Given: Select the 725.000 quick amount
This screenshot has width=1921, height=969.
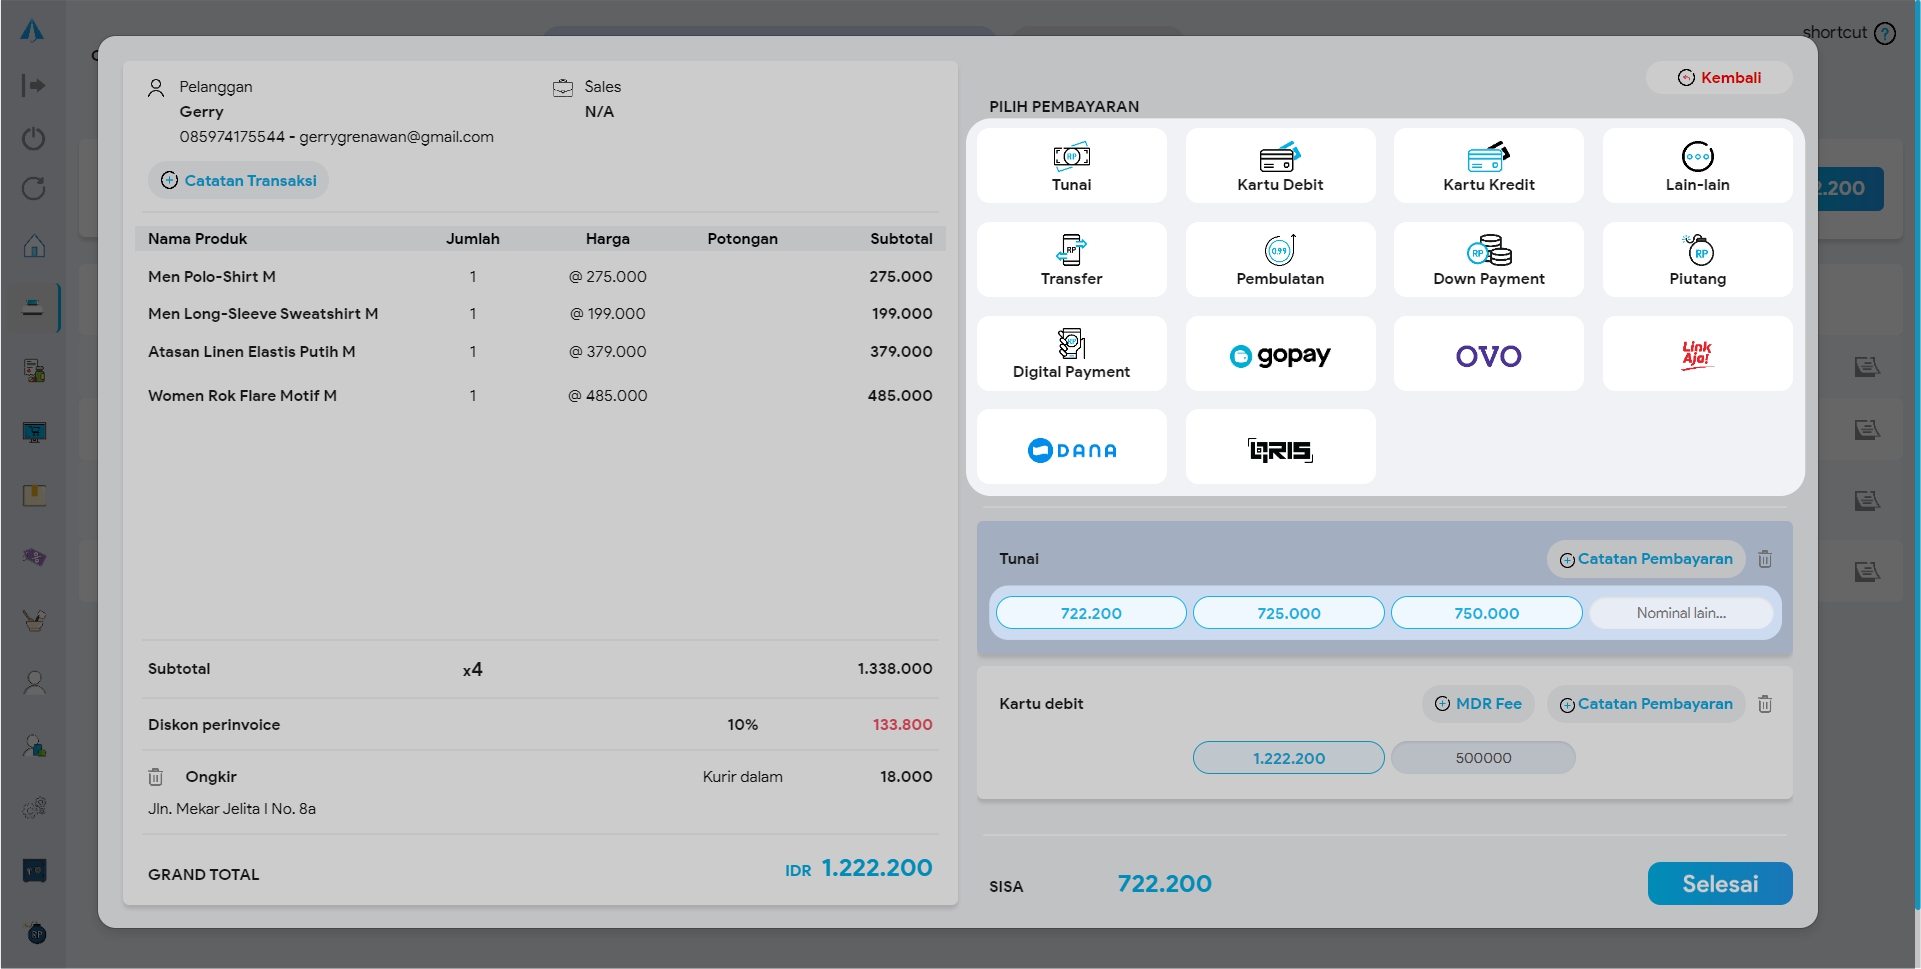Looking at the screenshot, I should coord(1288,613).
